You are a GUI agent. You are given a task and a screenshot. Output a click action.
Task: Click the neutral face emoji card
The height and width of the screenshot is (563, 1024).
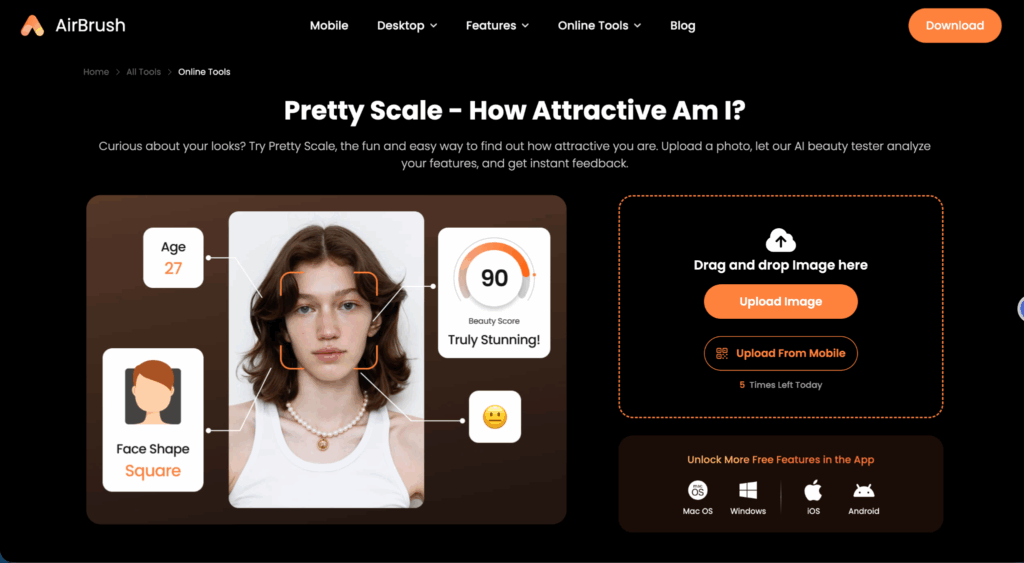[x=495, y=417]
